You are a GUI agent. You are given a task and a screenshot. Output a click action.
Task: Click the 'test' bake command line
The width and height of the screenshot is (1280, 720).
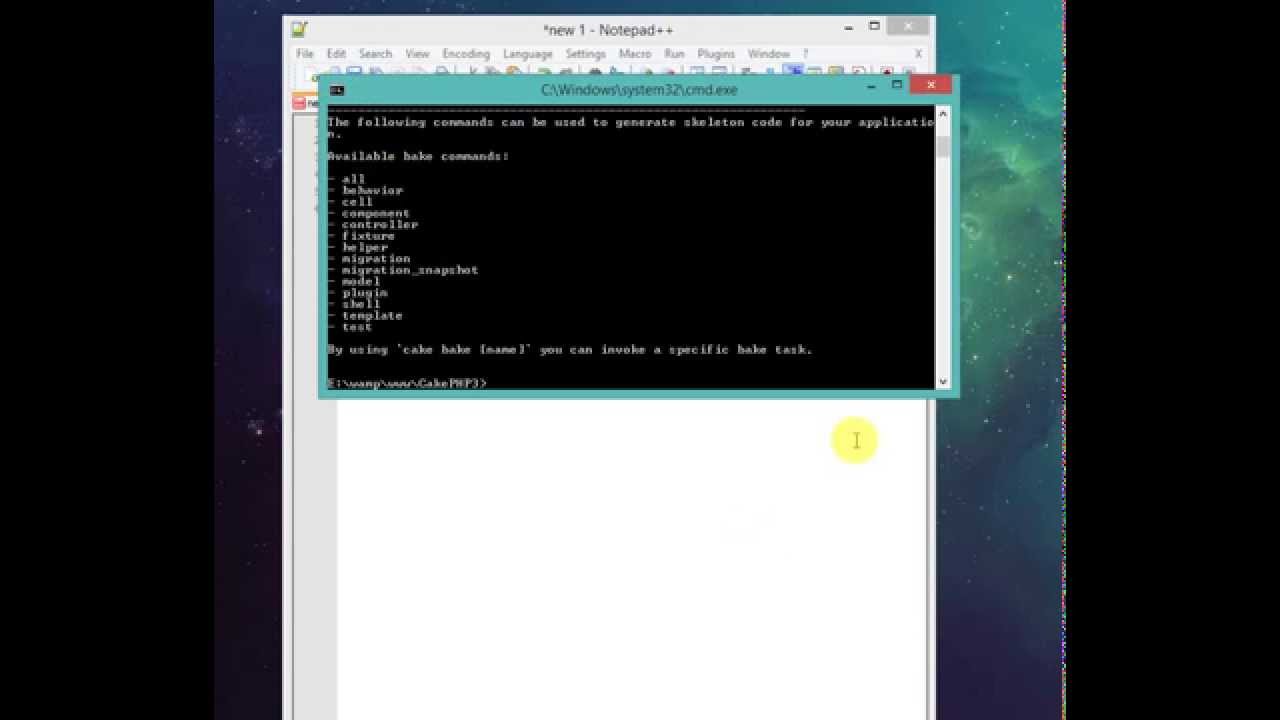[350, 327]
